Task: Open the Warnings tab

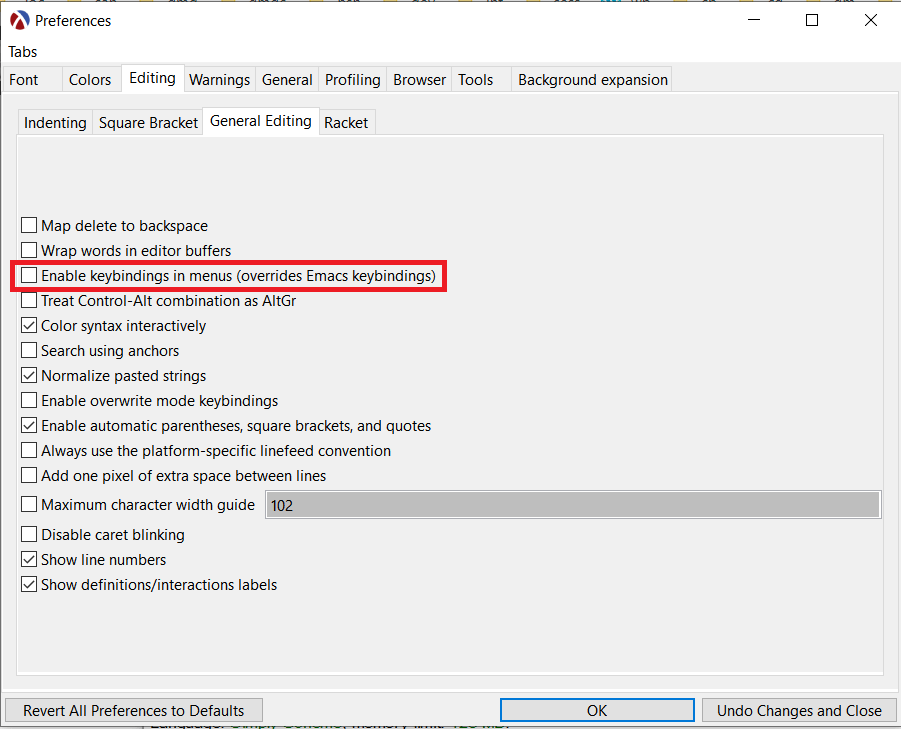Action: tap(219, 80)
